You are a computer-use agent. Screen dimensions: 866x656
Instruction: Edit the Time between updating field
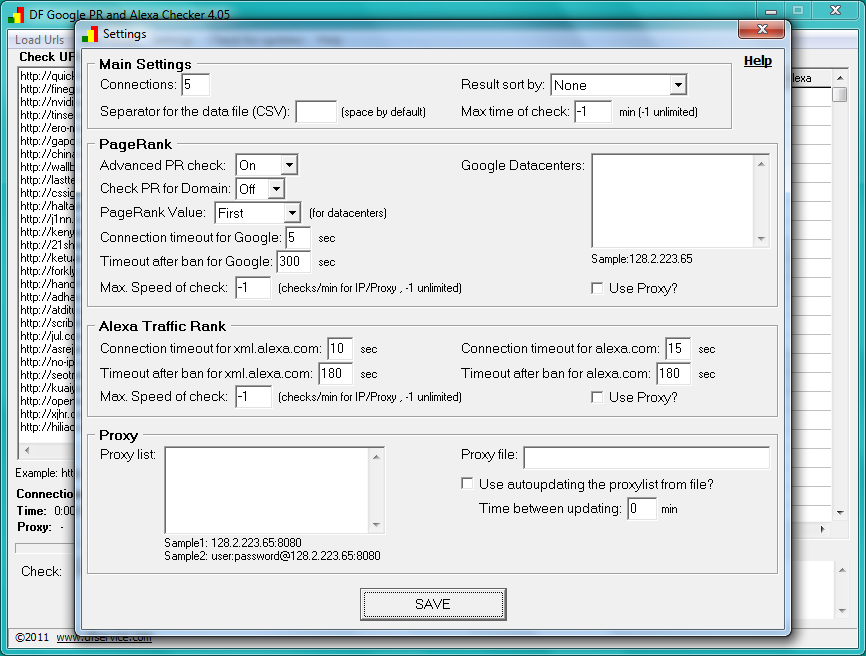point(642,509)
